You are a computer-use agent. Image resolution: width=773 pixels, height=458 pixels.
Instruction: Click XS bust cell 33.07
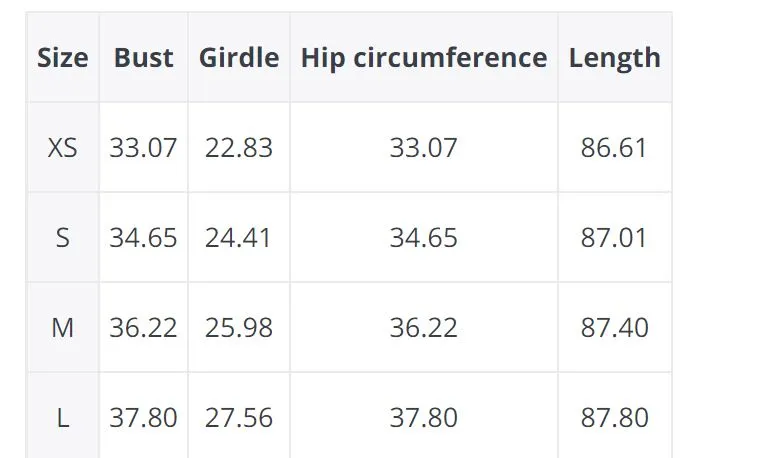[143, 147]
